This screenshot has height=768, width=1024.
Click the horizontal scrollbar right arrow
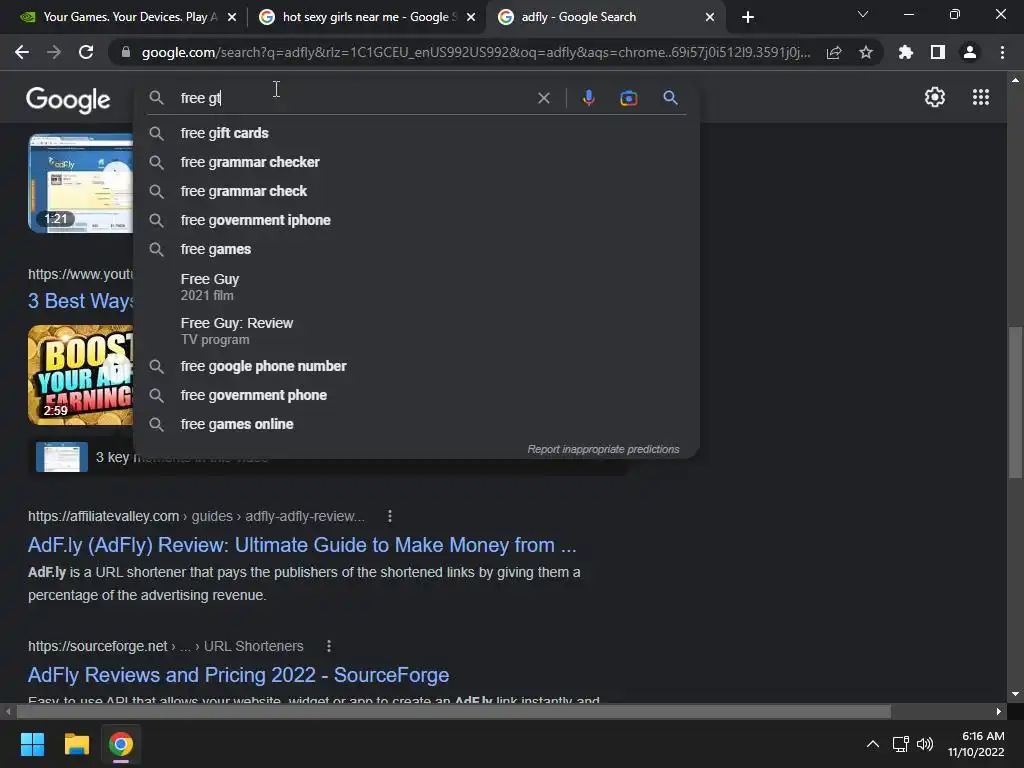(999, 711)
